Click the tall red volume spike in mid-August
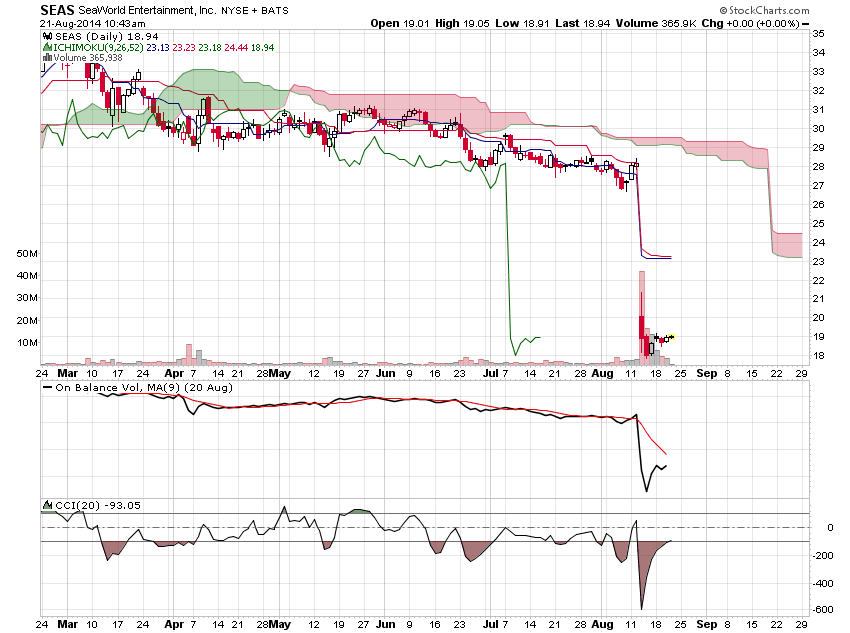This screenshot has height=633, width=850. pos(642,317)
